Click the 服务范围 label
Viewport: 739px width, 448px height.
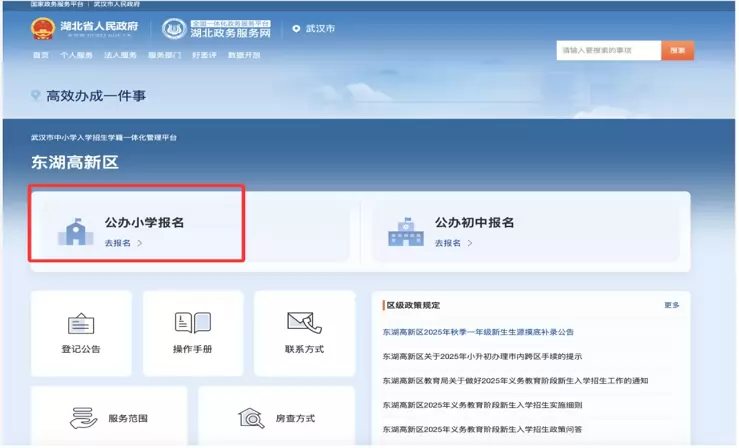coord(128,418)
